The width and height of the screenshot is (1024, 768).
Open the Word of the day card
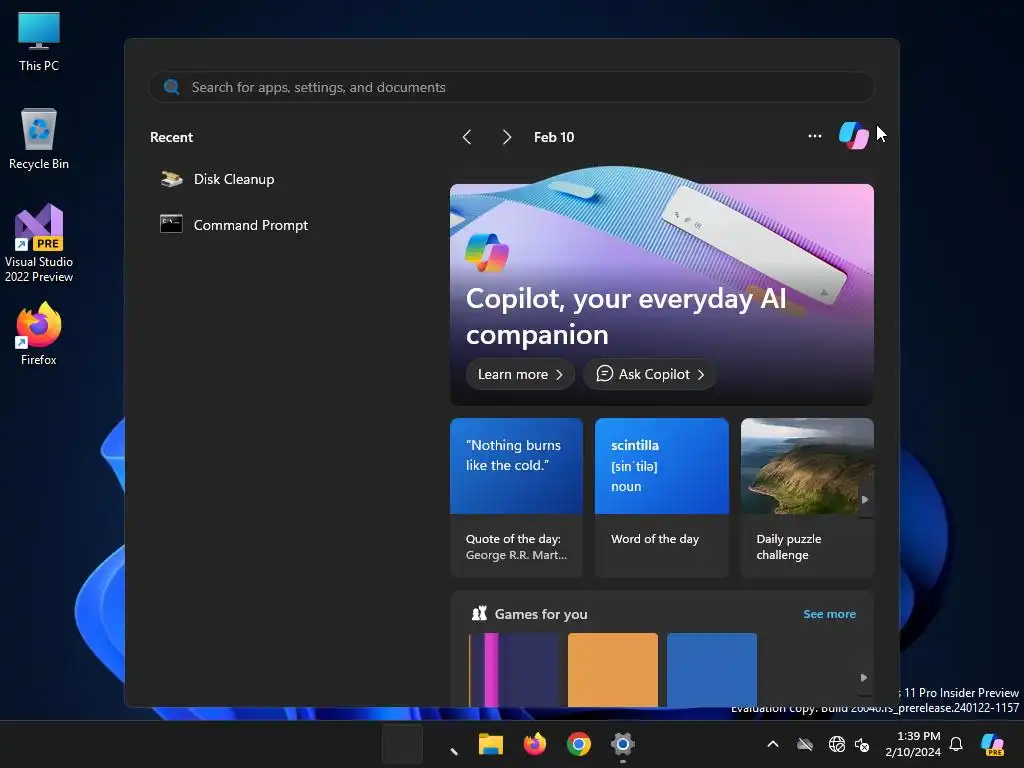click(x=662, y=498)
